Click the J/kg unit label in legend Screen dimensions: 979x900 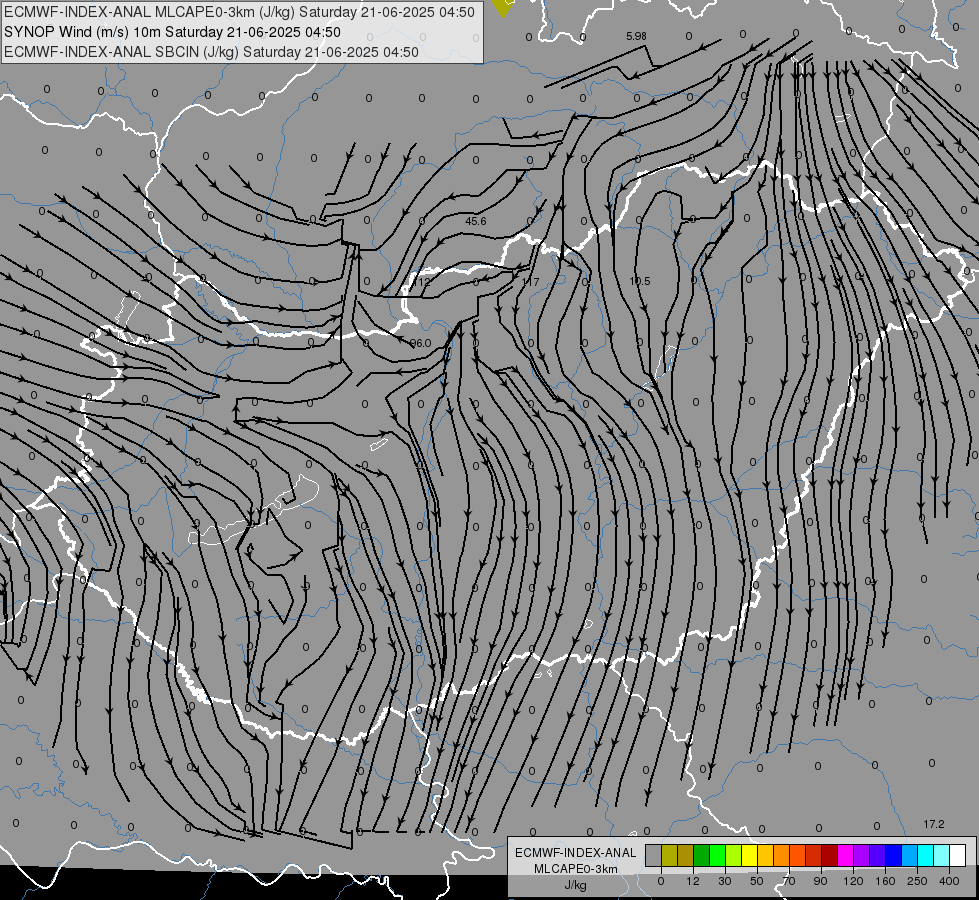click(x=576, y=885)
